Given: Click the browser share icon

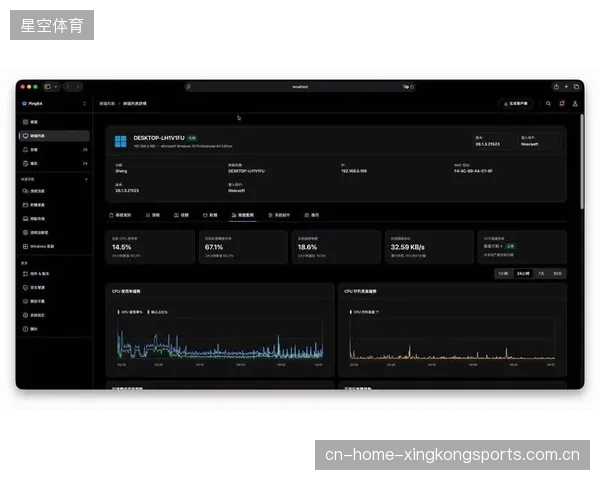Looking at the screenshot, I should coord(556,87).
